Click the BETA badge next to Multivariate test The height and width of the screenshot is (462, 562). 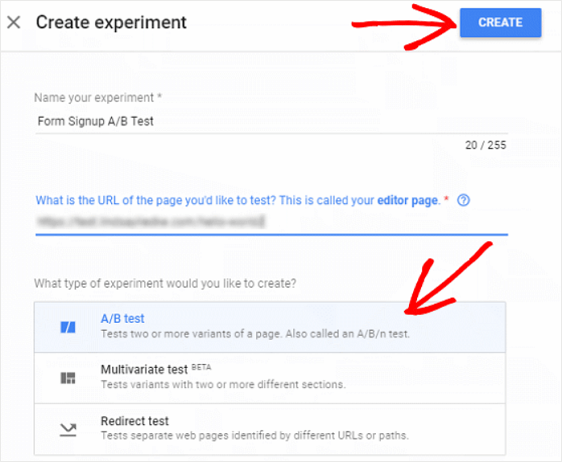point(201,367)
